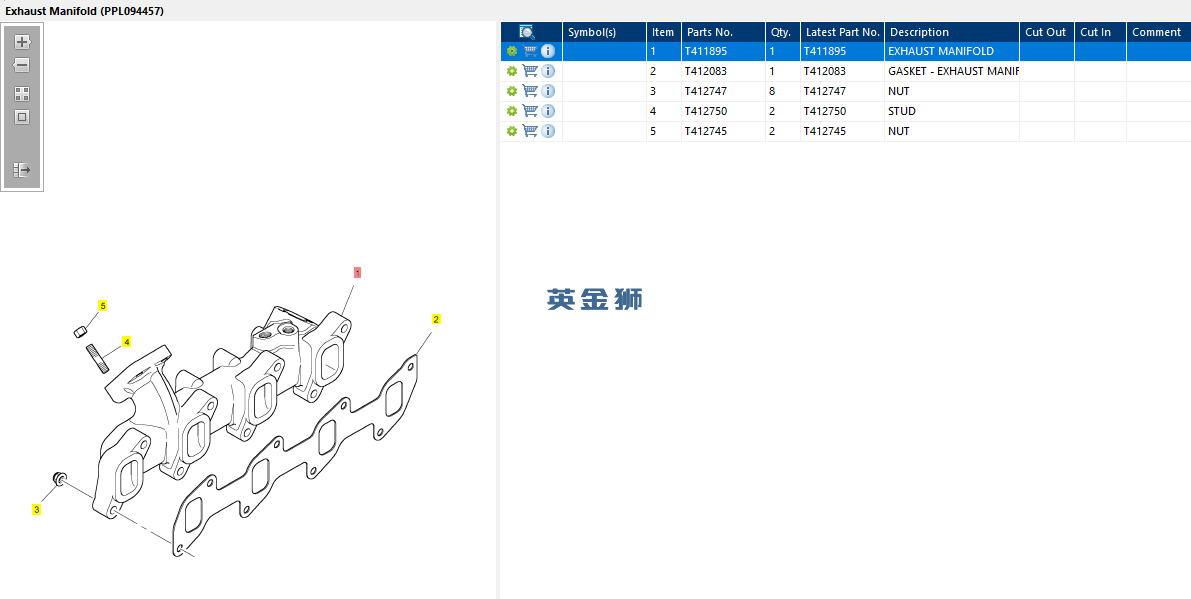Image resolution: width=1191 pixels, height=599 pixels.
Task: Select callout 3 near the nut
Action: [x=36, y=509]
